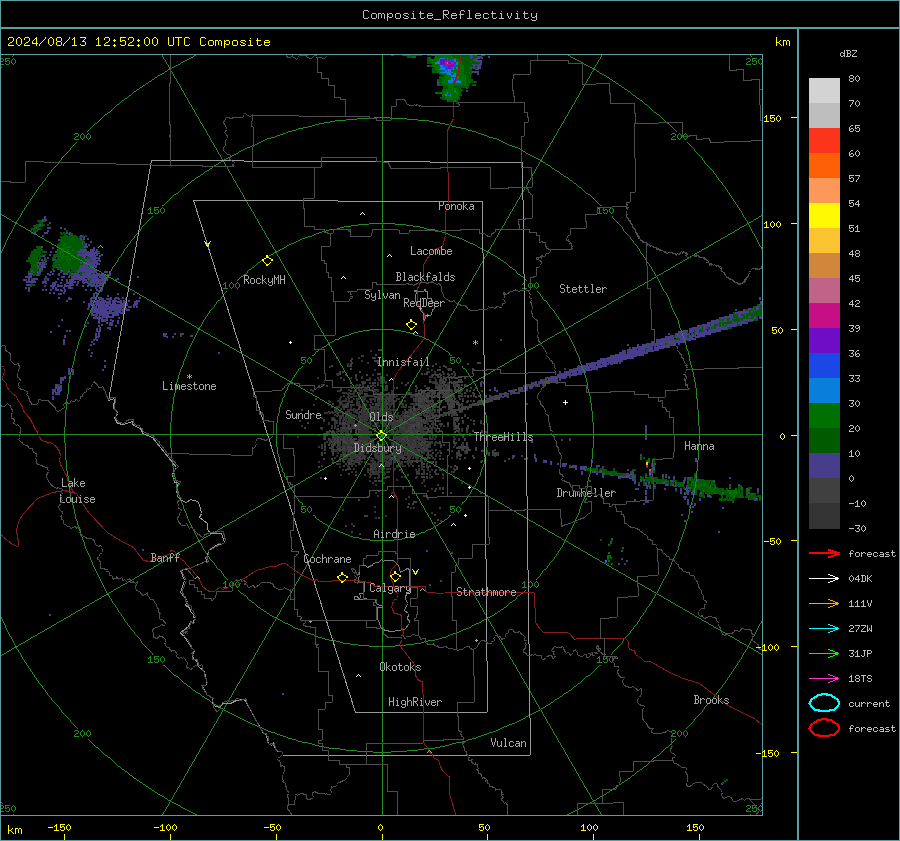
Task: Click the star marker above Limestone
Action: click(x=189, y=377)
